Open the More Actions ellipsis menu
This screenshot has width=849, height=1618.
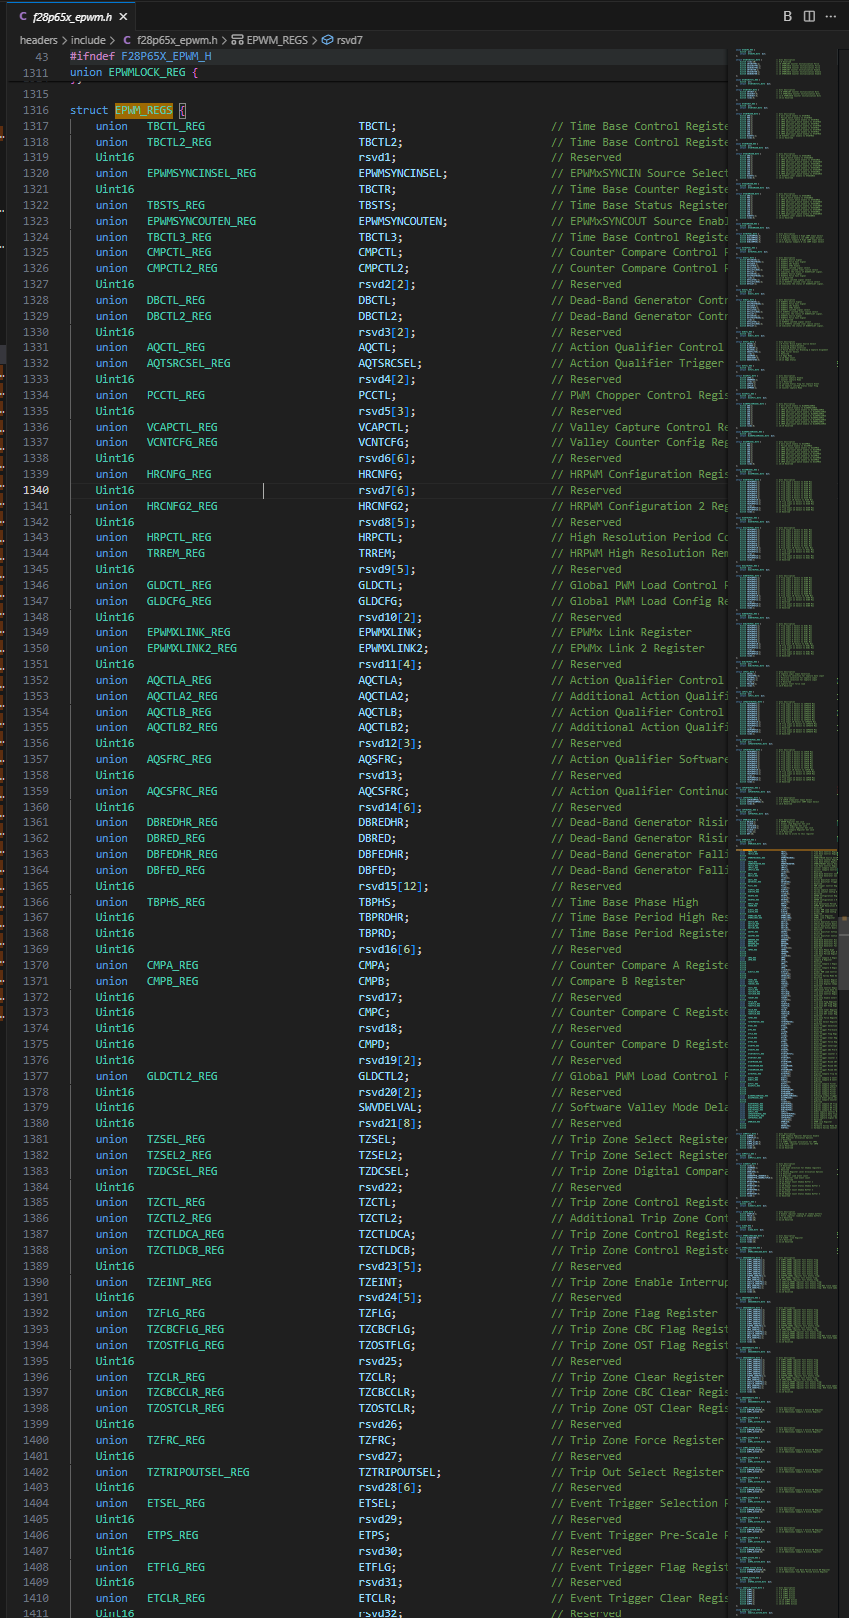[831, 17]
